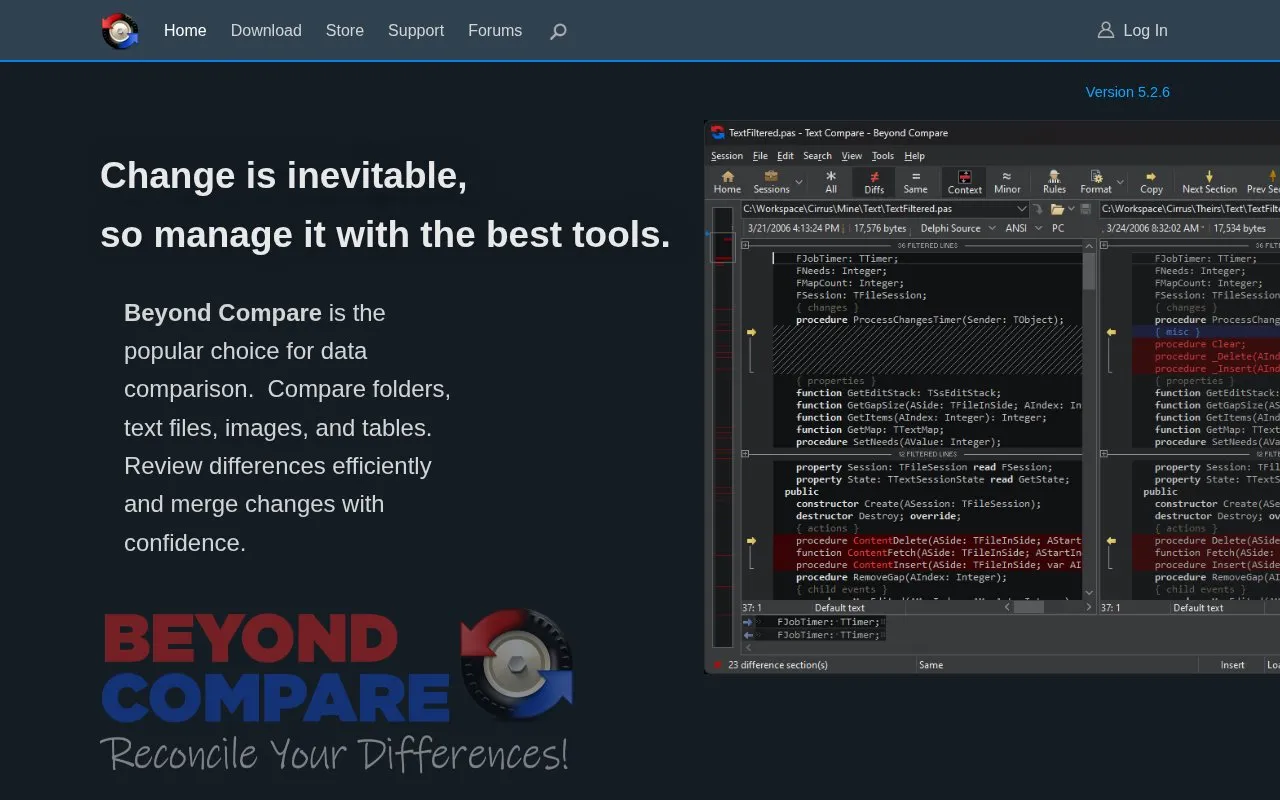Toggle the Minor differences option
This screenshot has width=1280, height=800.
[x=1007, y=182]
